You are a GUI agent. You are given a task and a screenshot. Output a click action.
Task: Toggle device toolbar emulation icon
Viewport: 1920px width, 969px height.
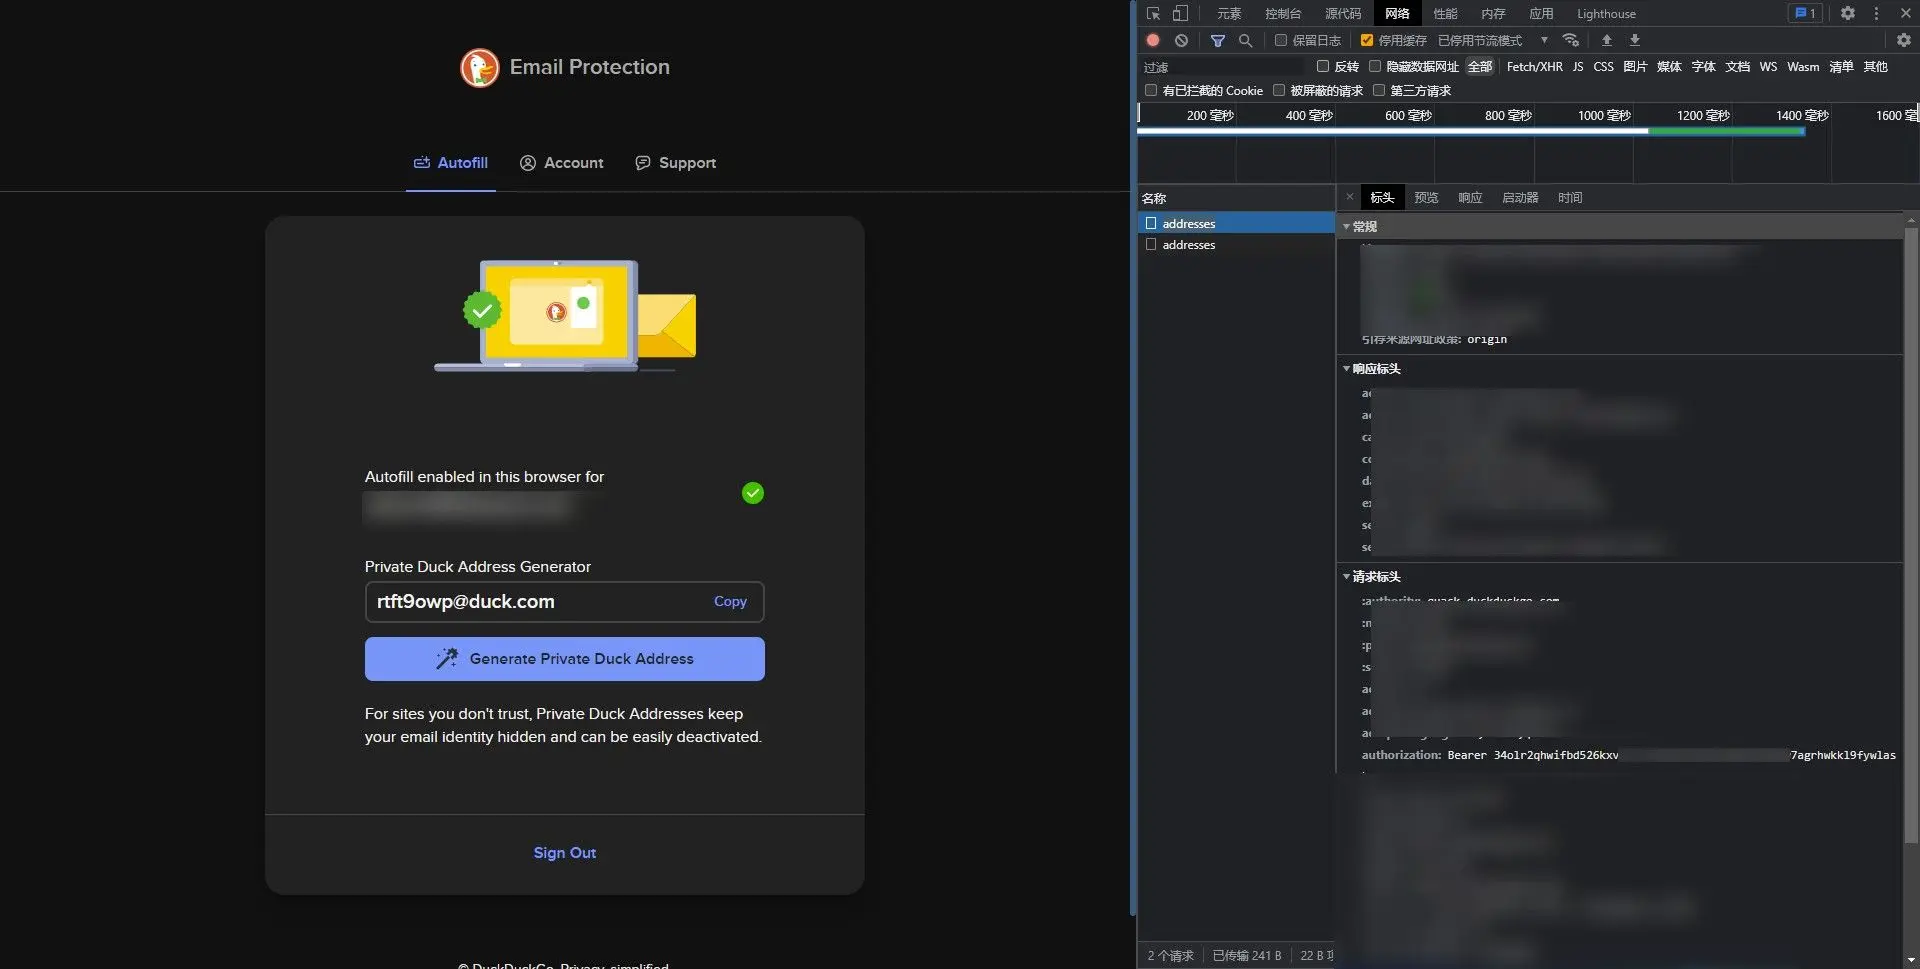(1180, 13)
